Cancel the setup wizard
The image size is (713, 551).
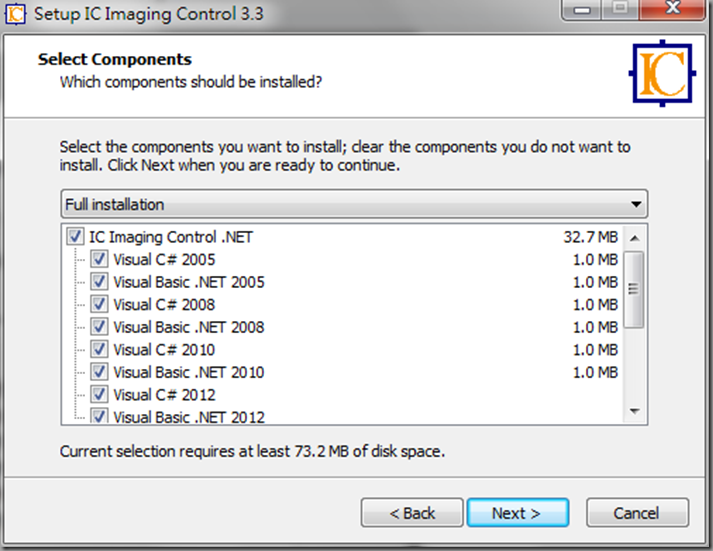[637, 513]
